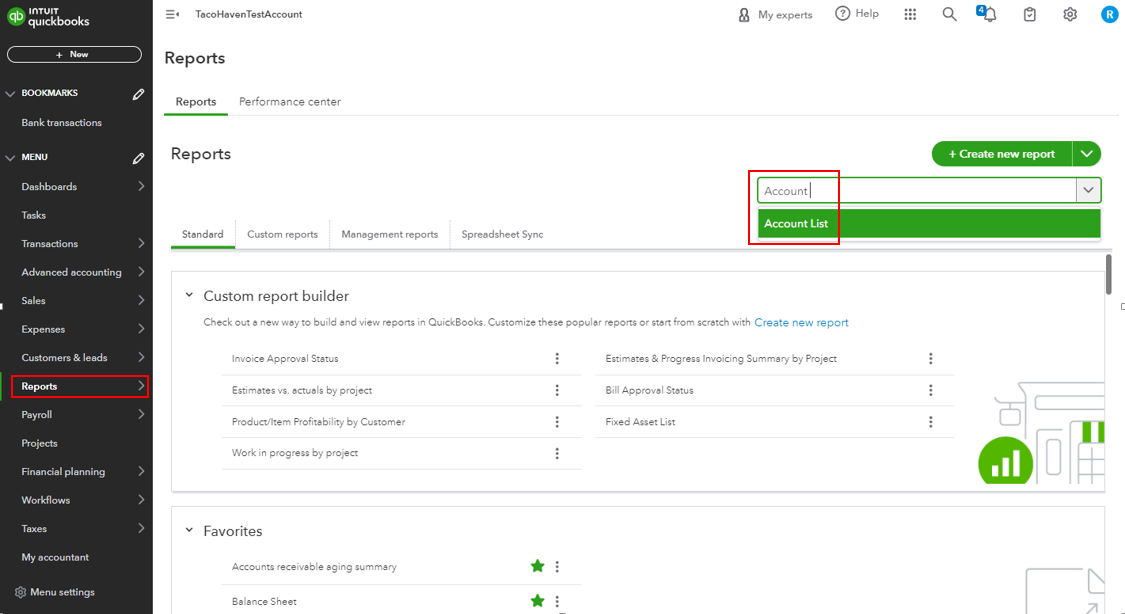Viewport: 1125px width, 614px height.
Task: Open Bank transactions bookmark
Action: [x=62, y=123]
